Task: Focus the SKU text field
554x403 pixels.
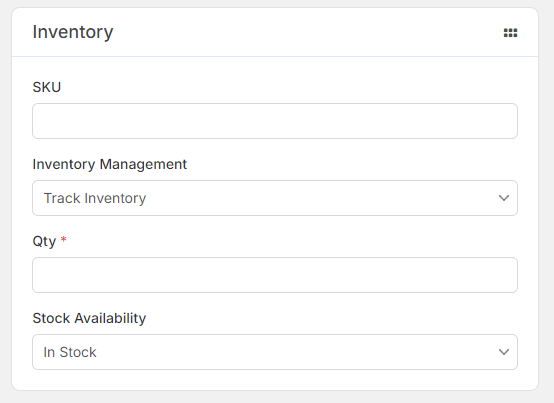Action: point(275,121)
